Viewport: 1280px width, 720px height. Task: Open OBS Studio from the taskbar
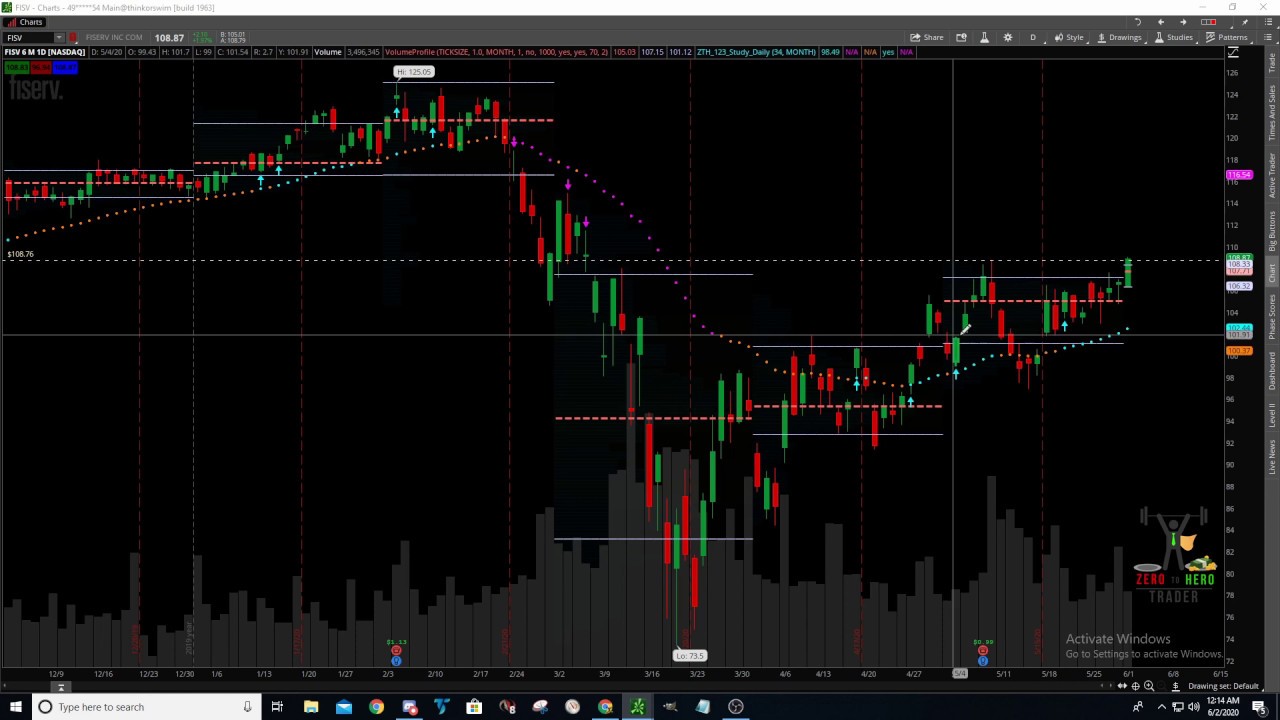[735, 707]
